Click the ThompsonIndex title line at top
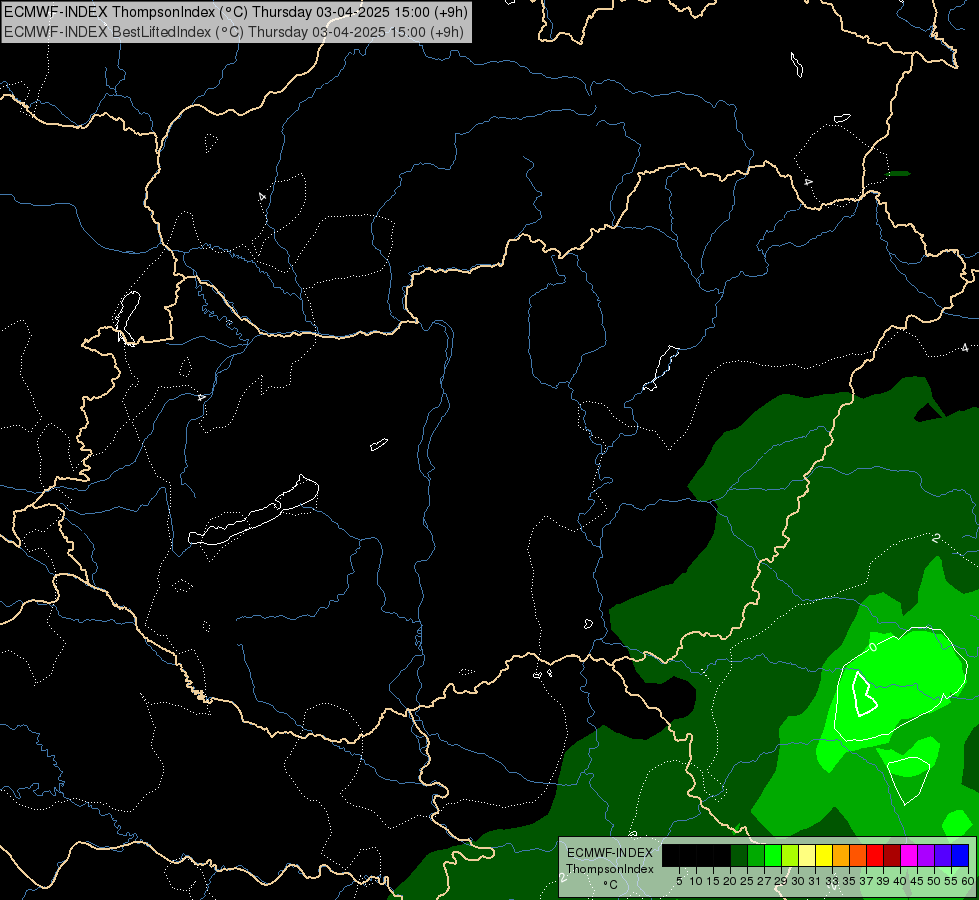This screenshot has height=900, width=979. [235, 11]
